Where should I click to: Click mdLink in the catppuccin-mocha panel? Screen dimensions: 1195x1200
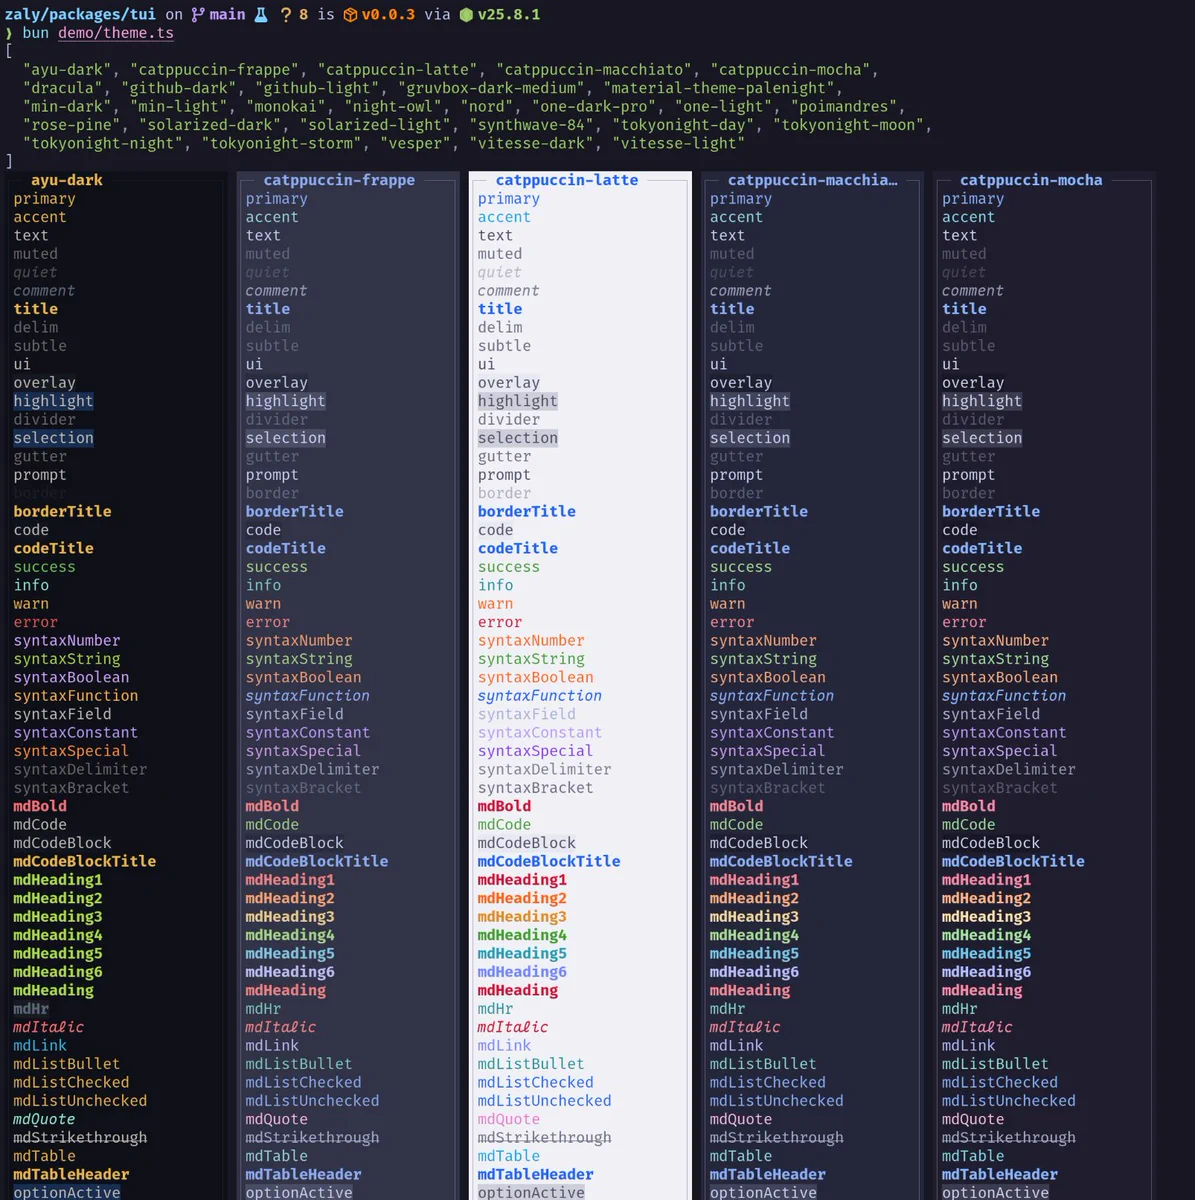pyautogui.click(x=969, y=1045)
